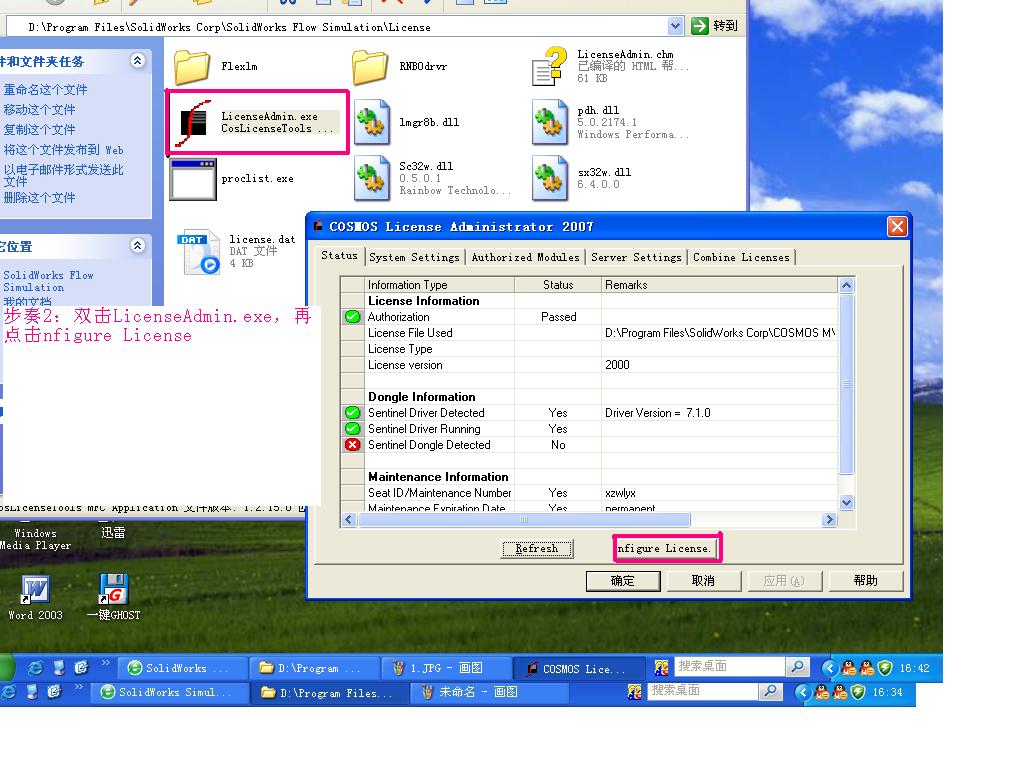Click the Refresh button

(x=537, y=549)
